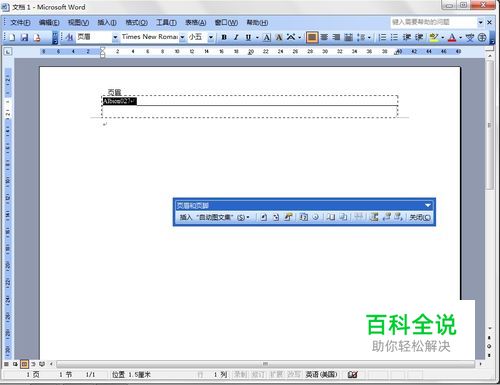Click Show Next header icon
This screenshot has width=500, height=385.
click(399, 217)
